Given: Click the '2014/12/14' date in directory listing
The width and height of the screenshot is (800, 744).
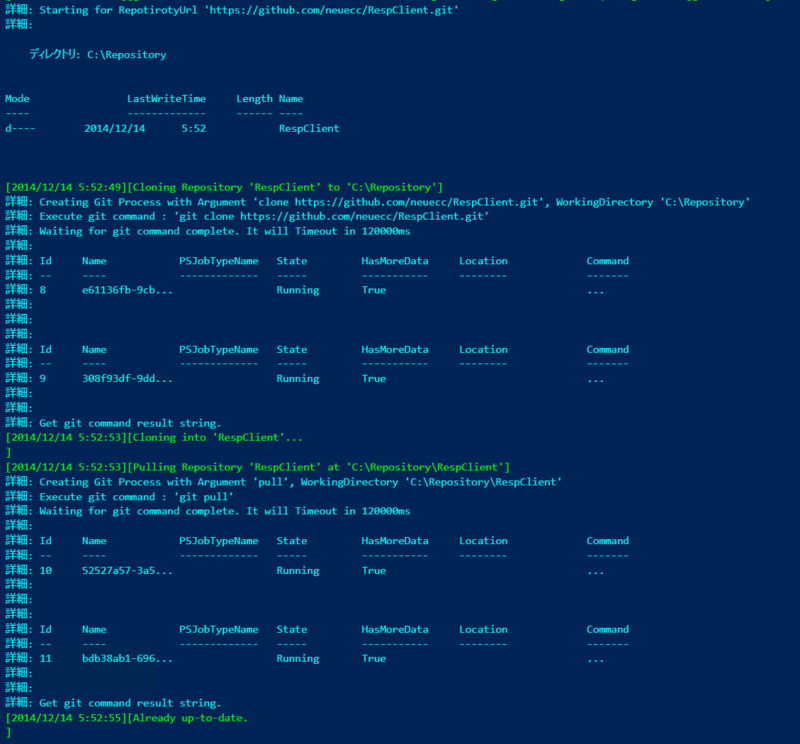Looking at the screenshot, I should point(115,128).
